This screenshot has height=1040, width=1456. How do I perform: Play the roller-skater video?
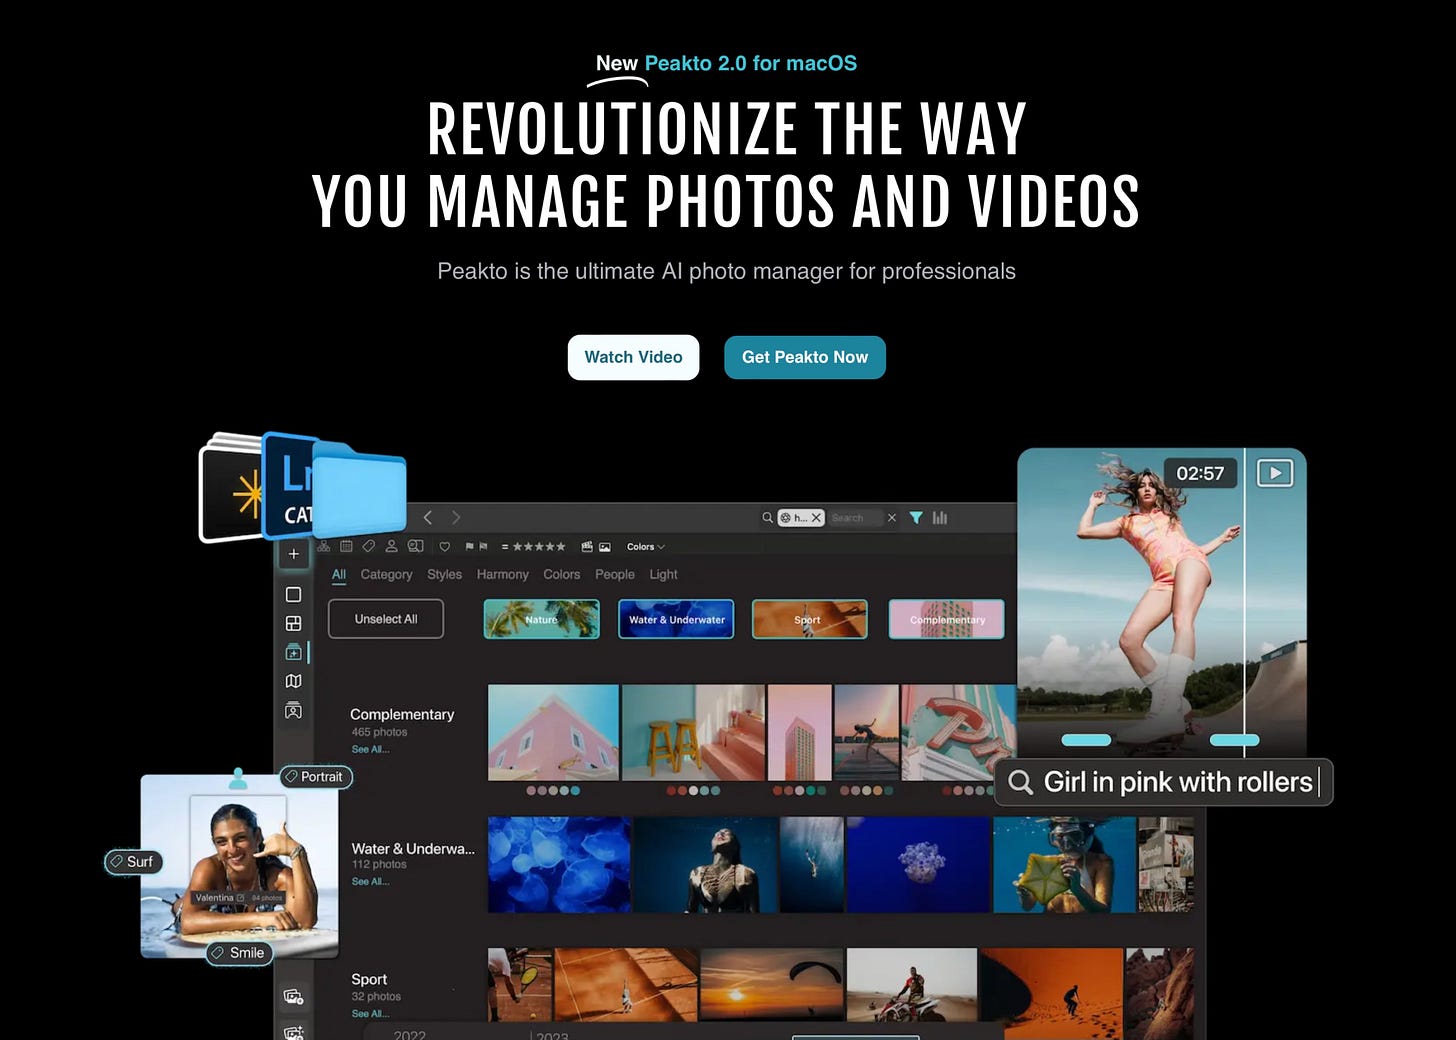(1275, 473)
